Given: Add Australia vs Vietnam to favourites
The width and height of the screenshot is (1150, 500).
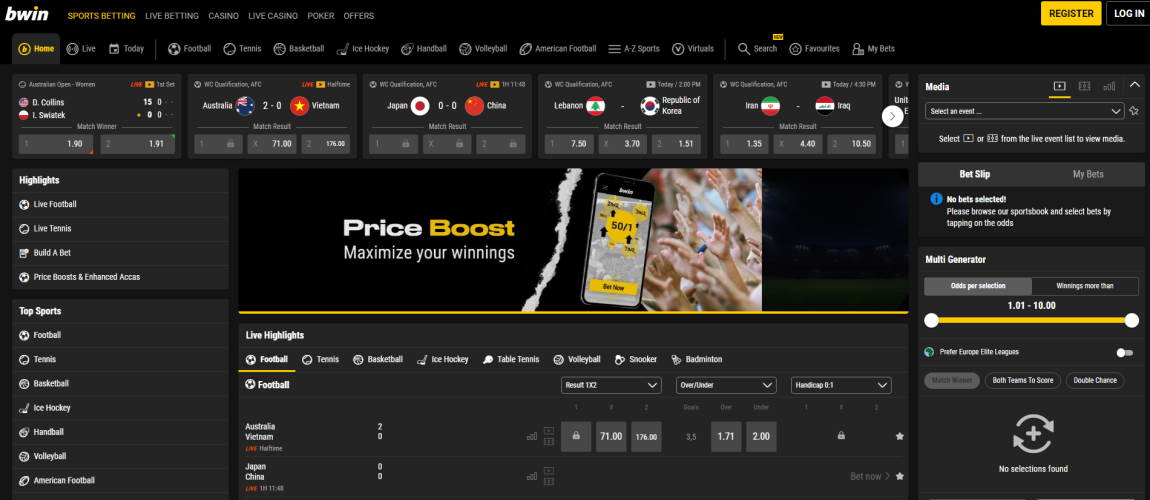Looking at the screenshot, I should (x=900, y=436).
